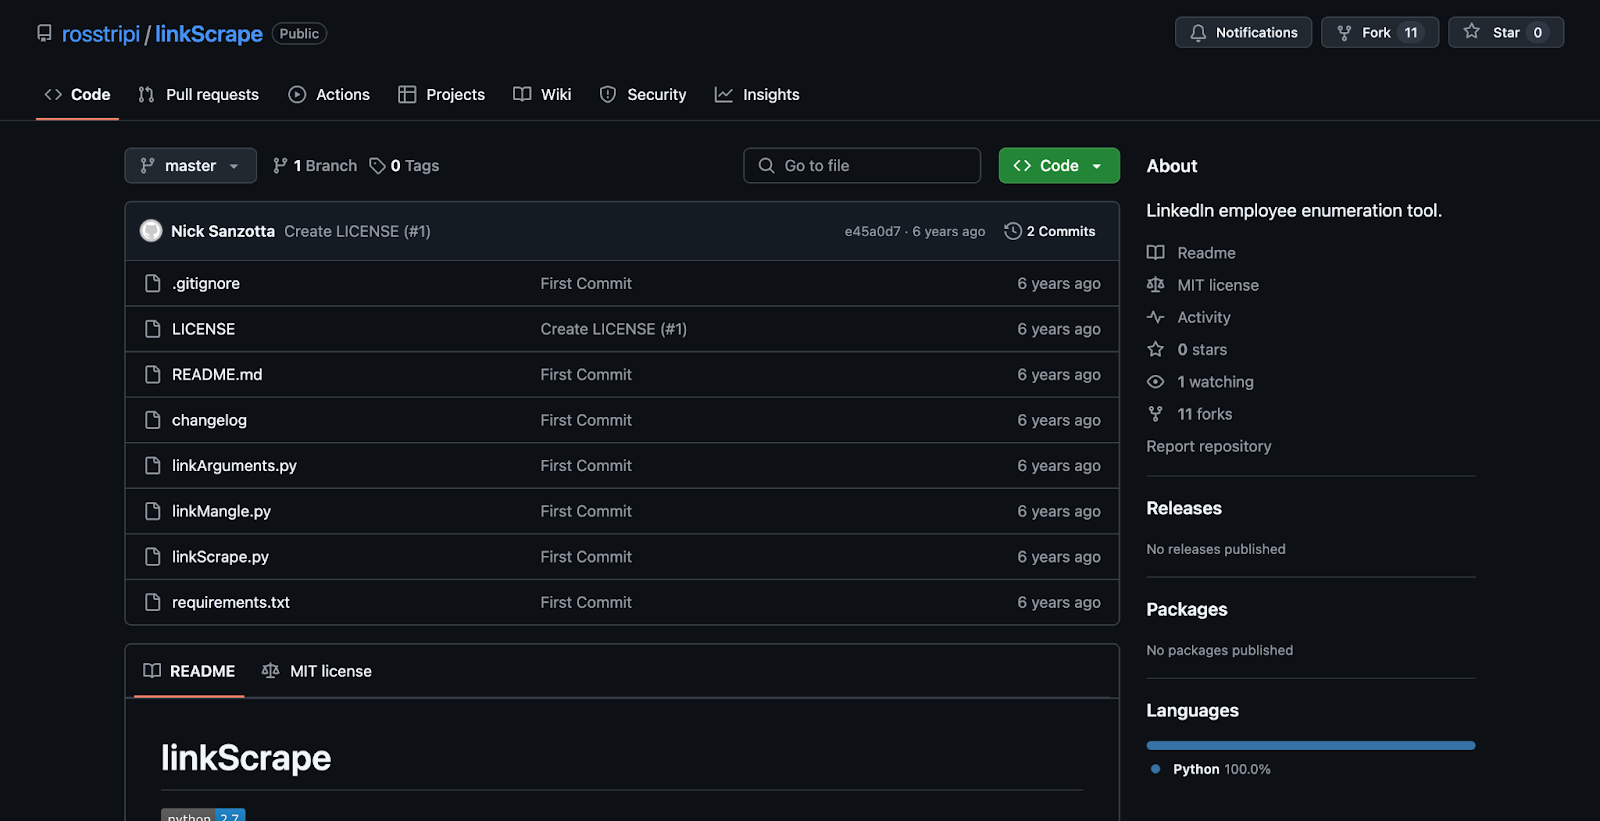Open the Packages heading link
The height and width of the screenshot is (821, 1600).
point(1187,609)
